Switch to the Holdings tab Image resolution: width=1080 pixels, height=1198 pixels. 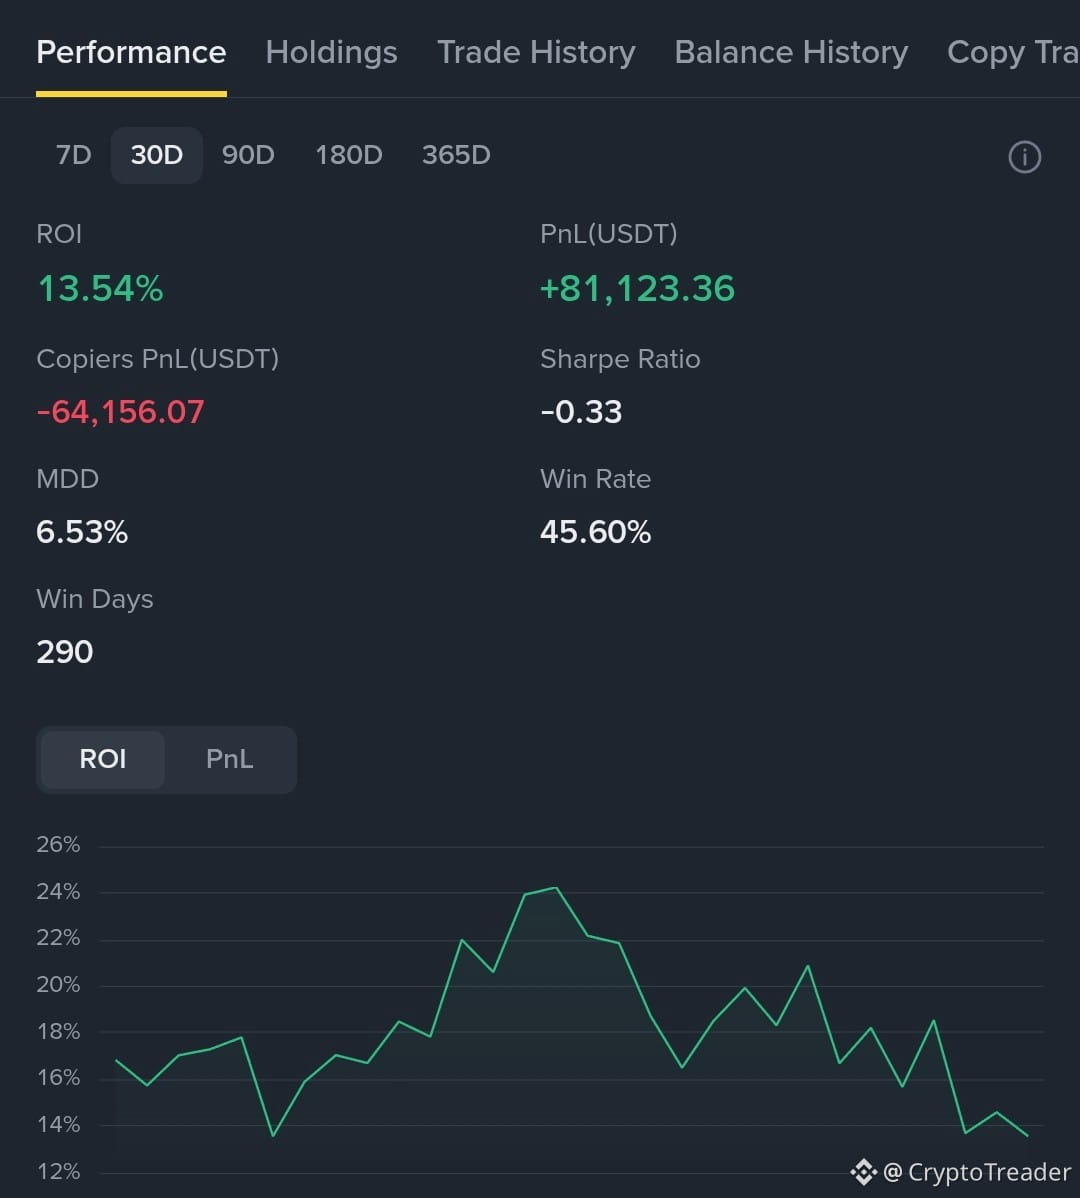coord(331,53)
